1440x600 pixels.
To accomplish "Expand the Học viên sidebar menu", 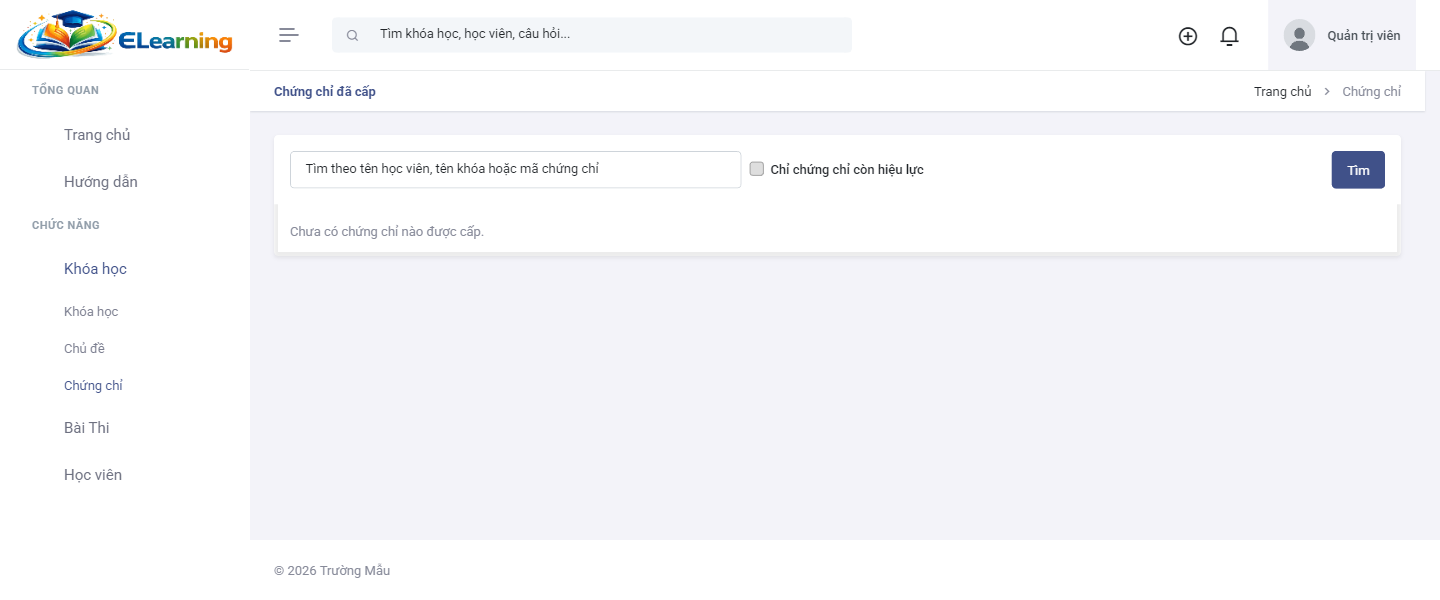I will click(x=93, y=475).
